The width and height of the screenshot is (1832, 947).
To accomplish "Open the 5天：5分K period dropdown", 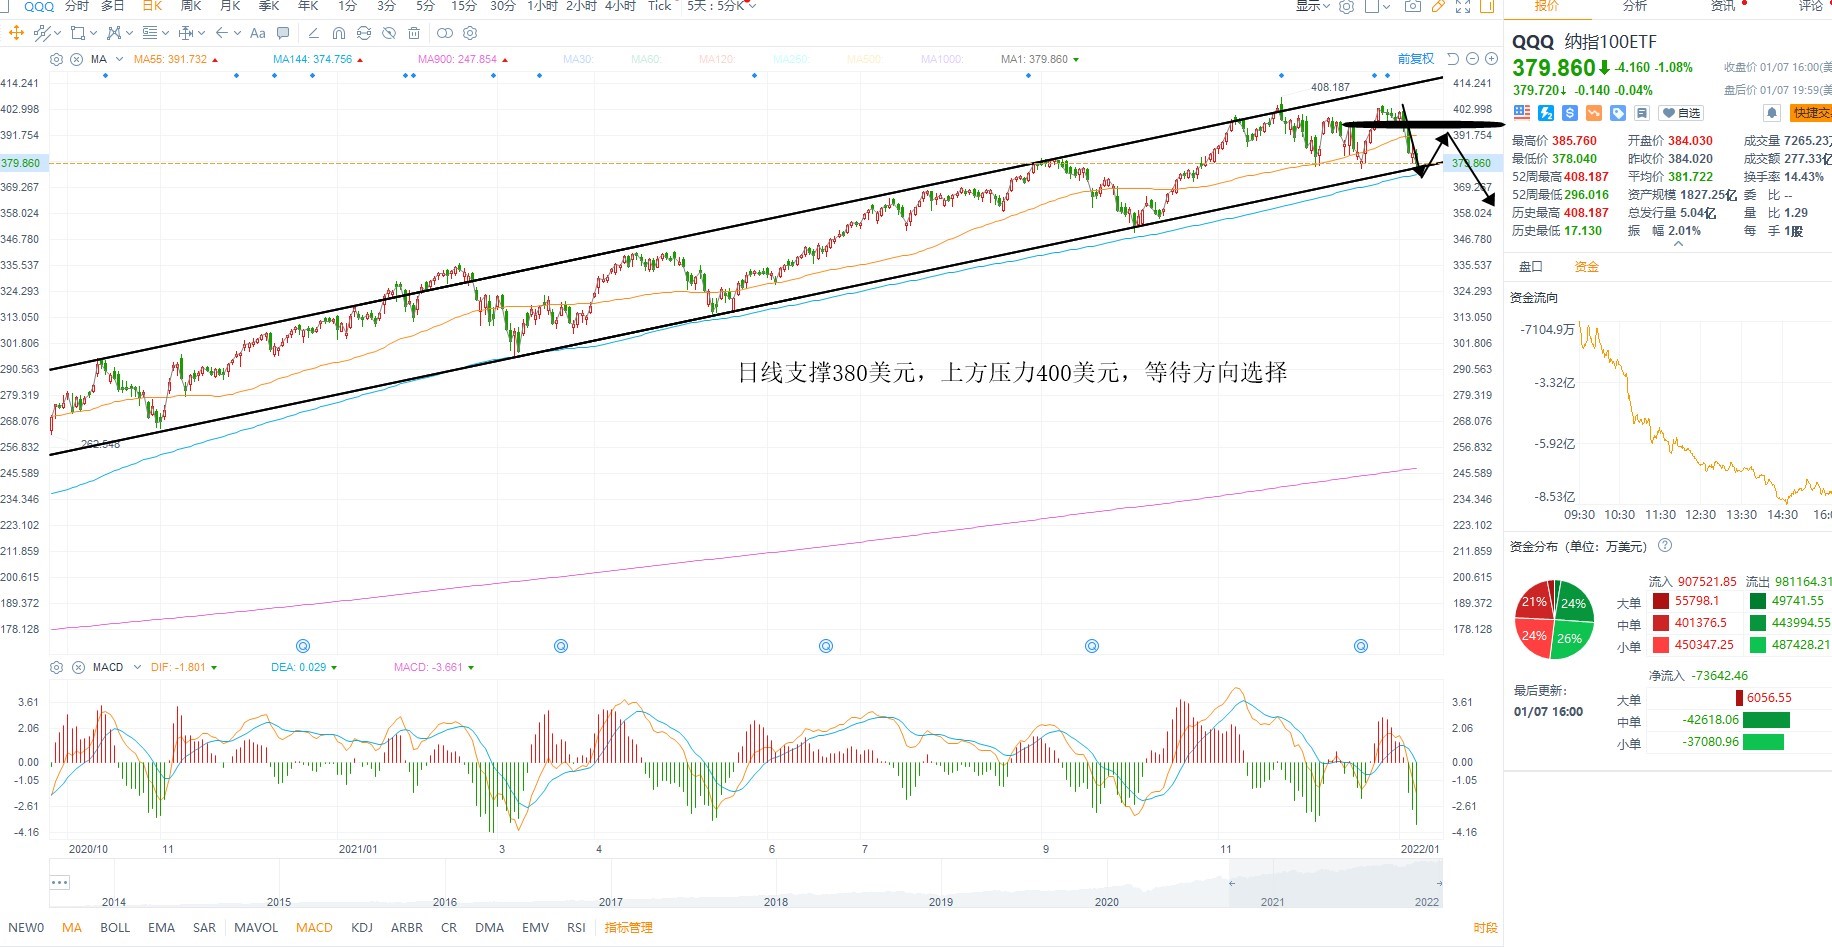I will [721, 6].
